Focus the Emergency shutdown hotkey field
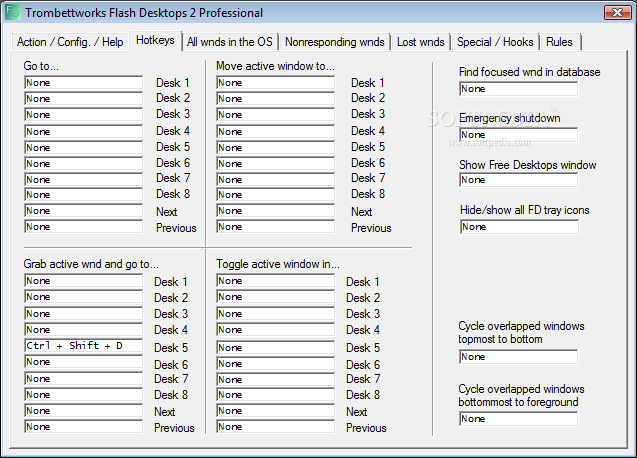 tap(519, 135)
